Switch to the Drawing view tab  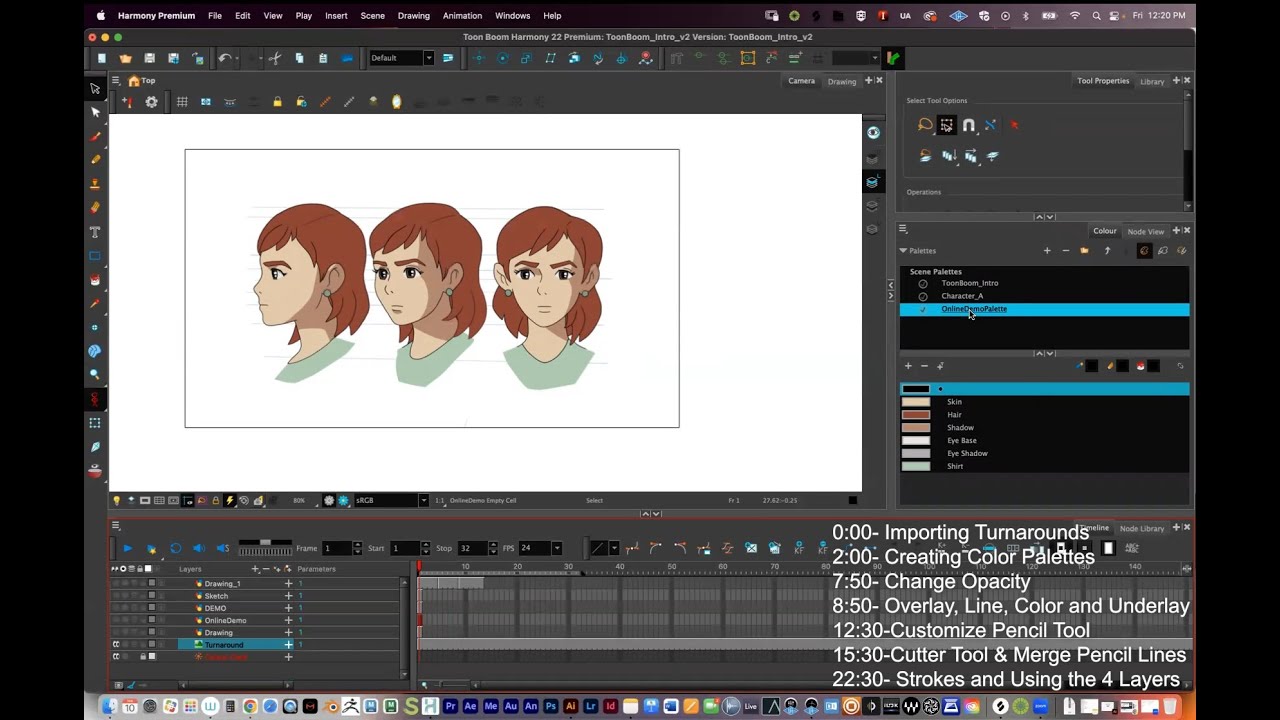842,81
